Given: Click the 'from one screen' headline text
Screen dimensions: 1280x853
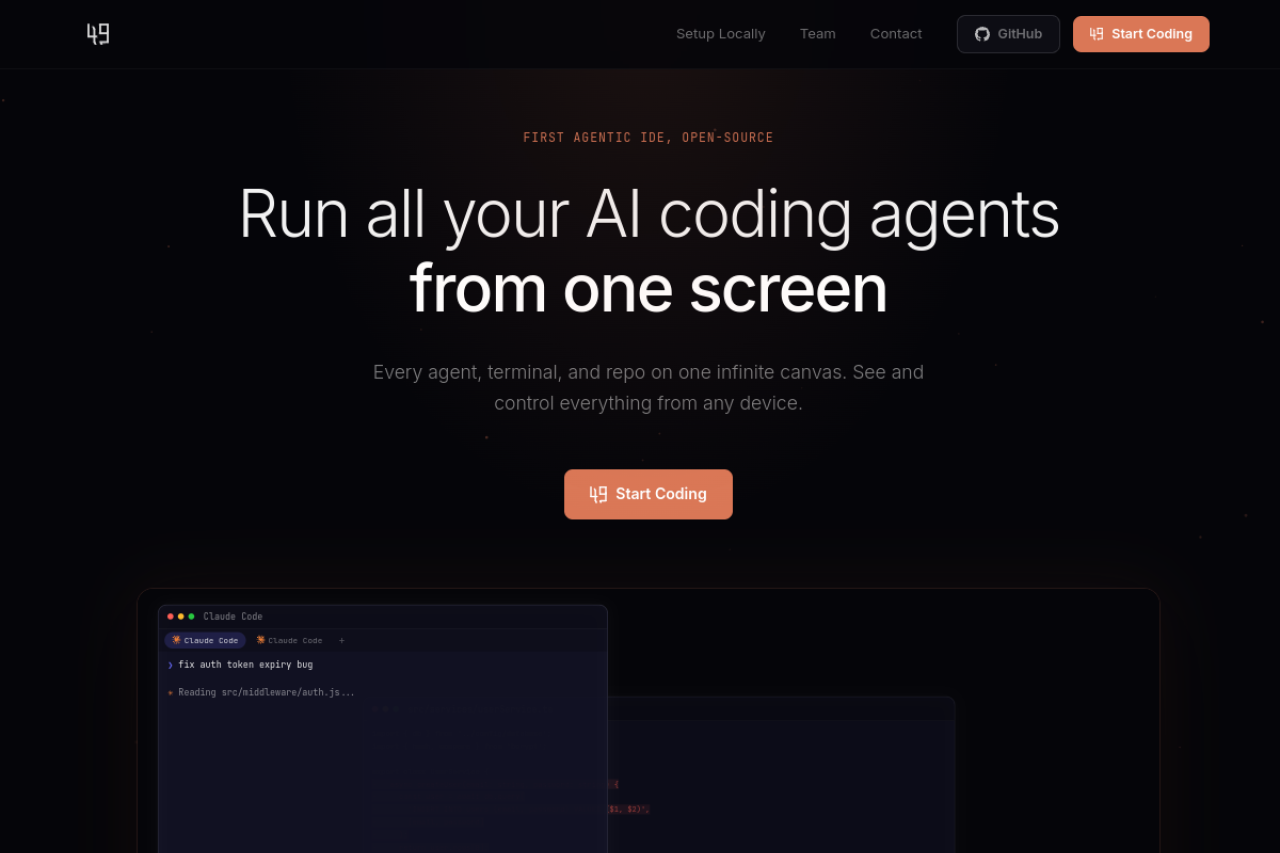Looking at the screenshot, I should [648, 289].
